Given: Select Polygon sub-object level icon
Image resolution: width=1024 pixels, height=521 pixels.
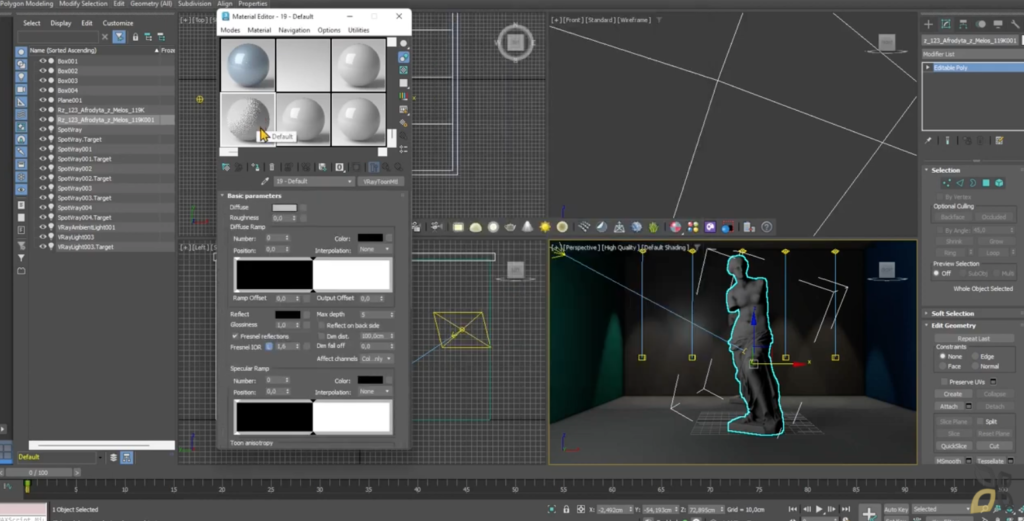Looking at the screenshot, I should coord(986,183).
